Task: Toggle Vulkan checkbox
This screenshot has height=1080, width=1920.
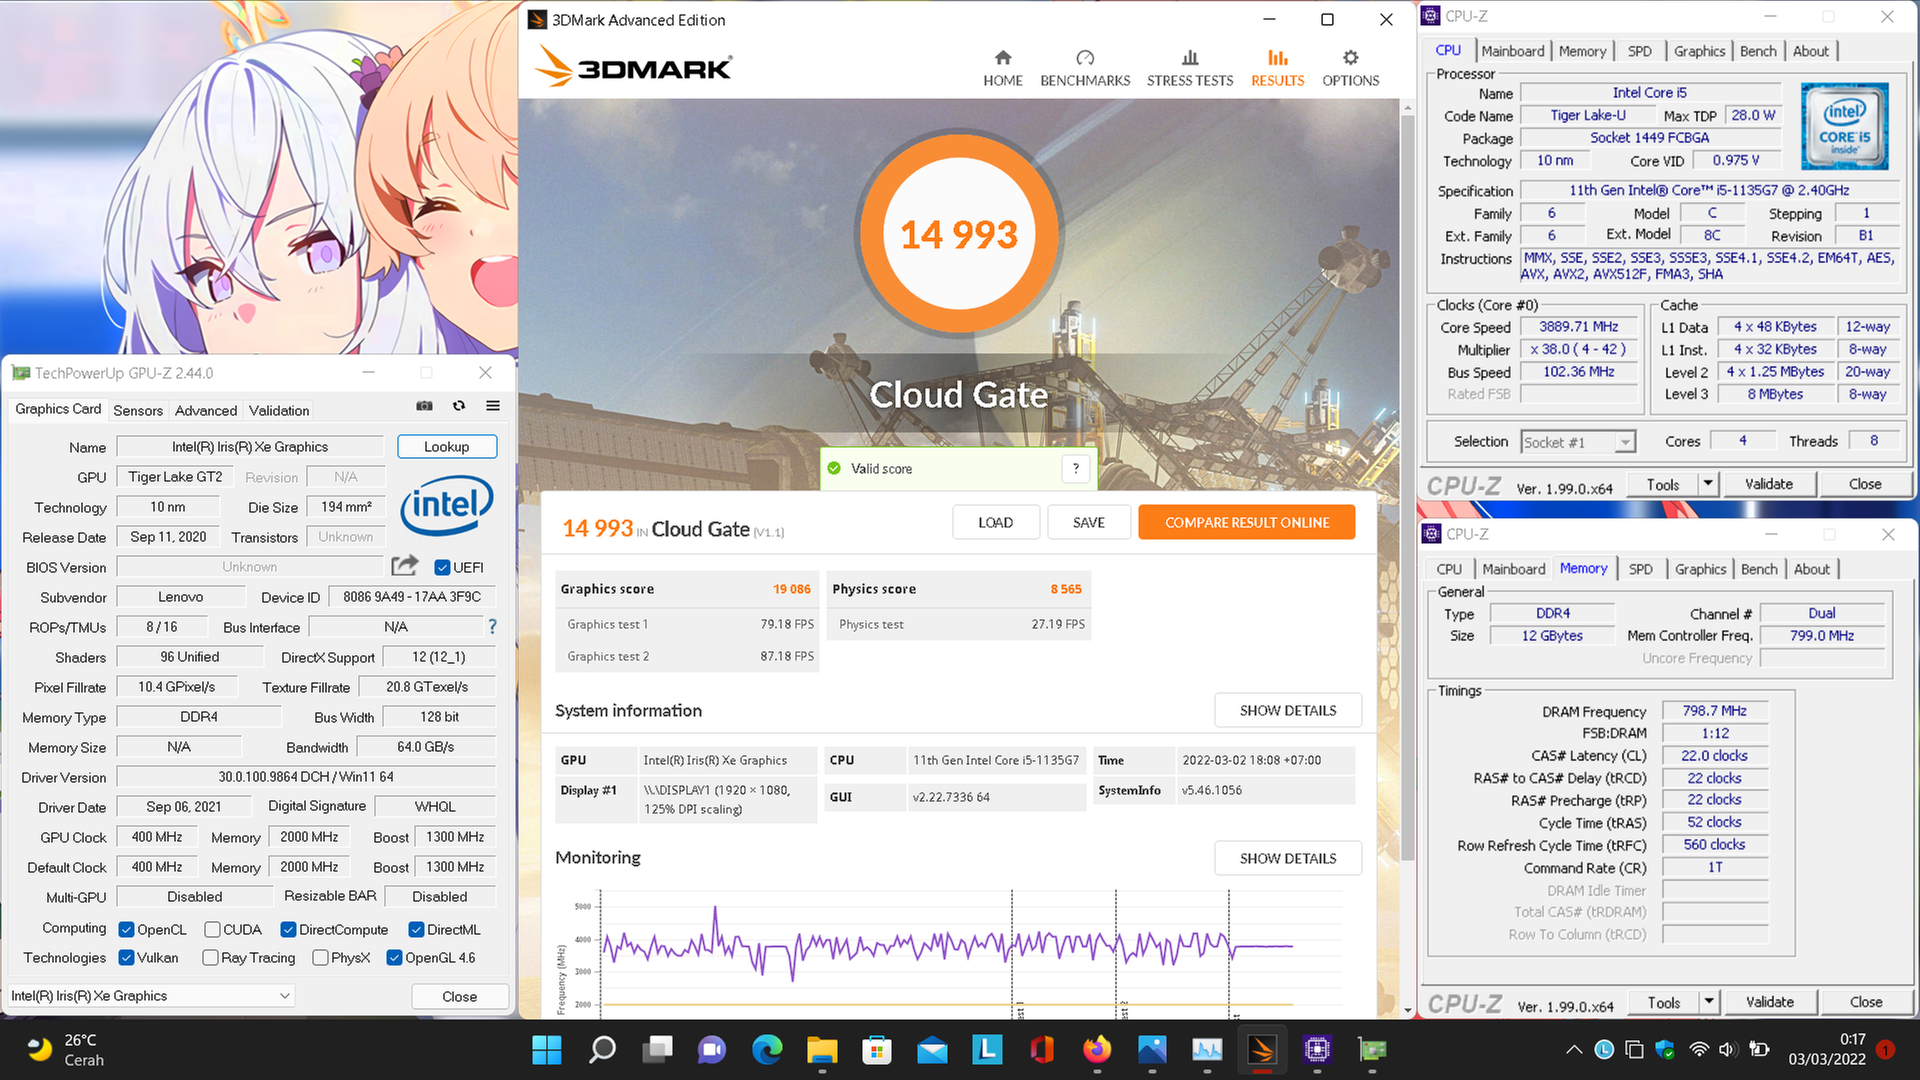Action: coord(126,957)
